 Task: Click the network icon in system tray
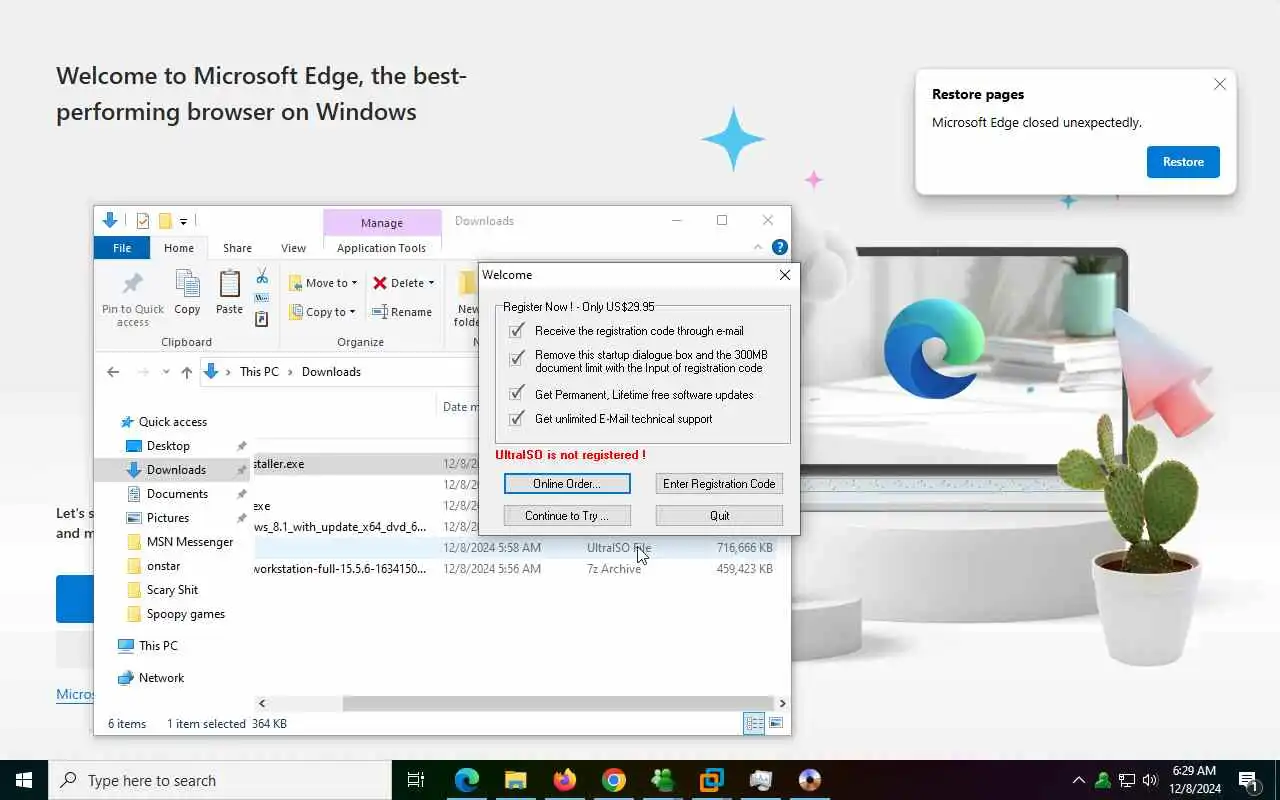[x=1127, y=780]
